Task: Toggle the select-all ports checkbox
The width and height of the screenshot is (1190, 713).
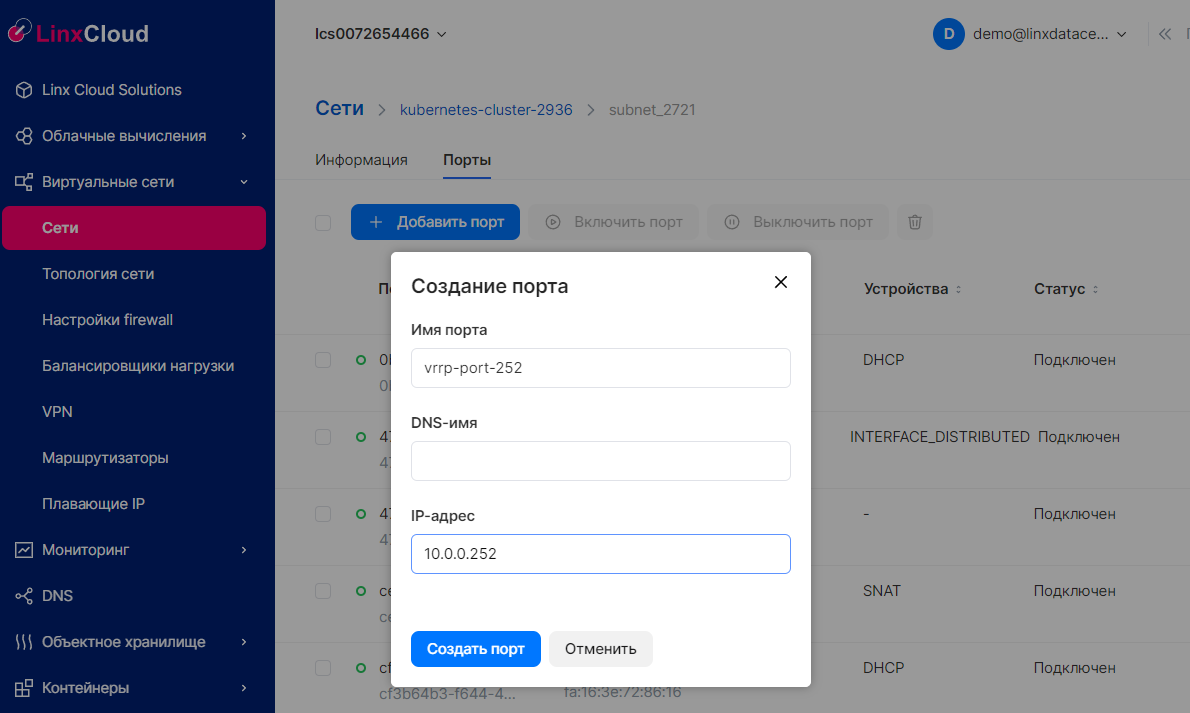Action: point(323,222)
